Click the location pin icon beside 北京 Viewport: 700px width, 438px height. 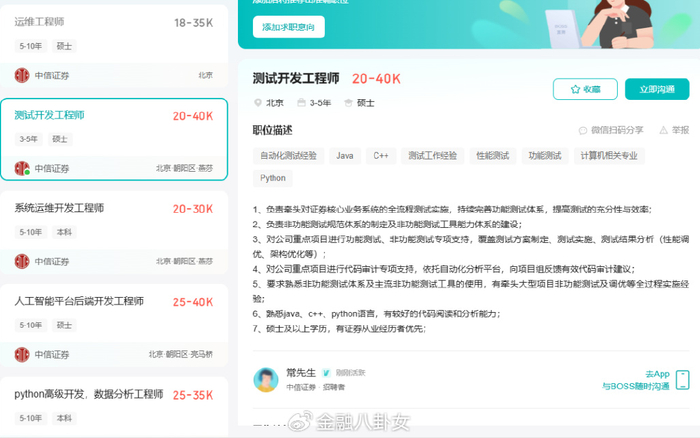click(258, 103)
